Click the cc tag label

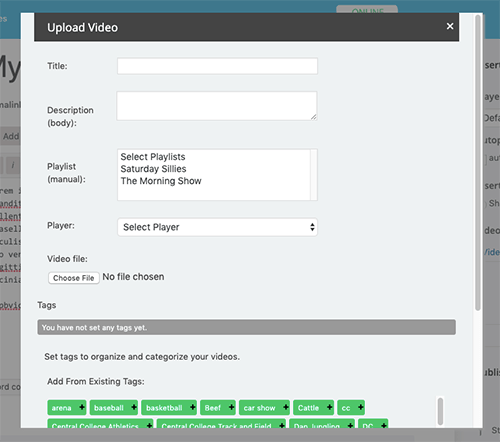[x=346, y=408]
